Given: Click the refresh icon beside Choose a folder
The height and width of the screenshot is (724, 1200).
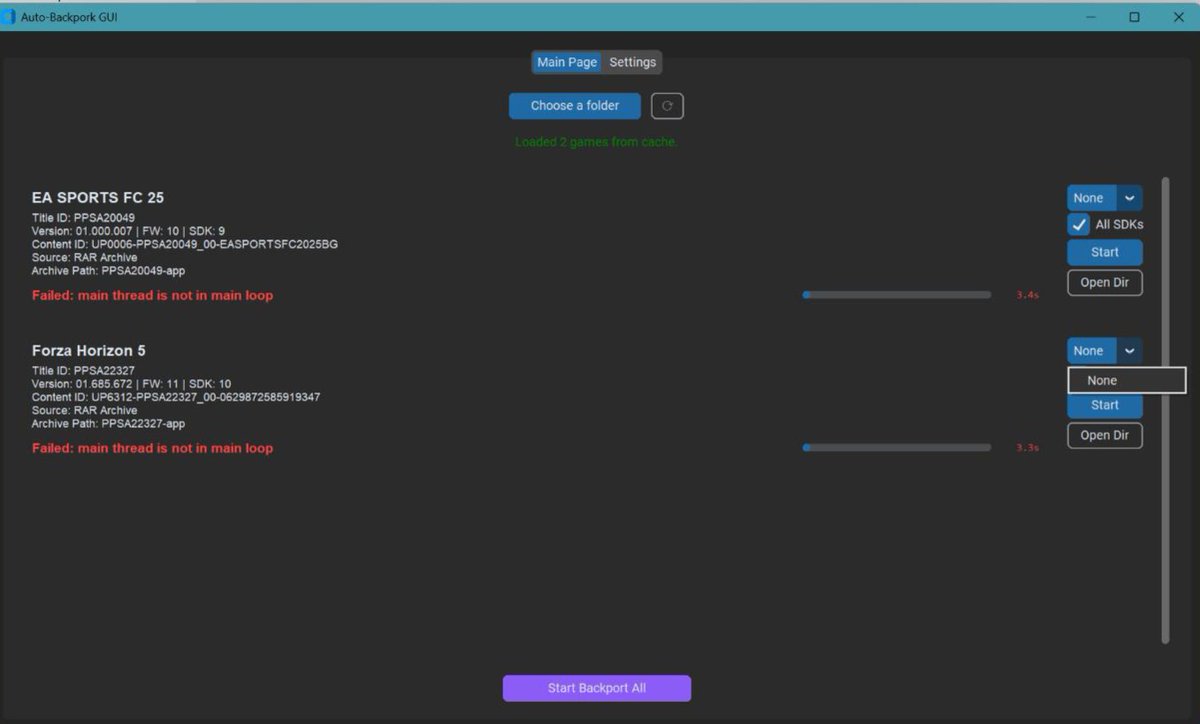Looking at the screenshot, I should point(667,106).
